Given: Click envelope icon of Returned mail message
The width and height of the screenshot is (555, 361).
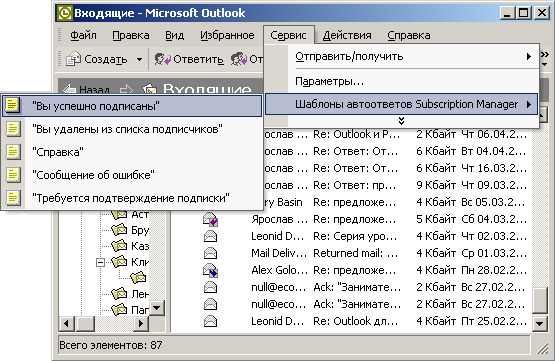Looking at the screenshot, I should pyautogui.click(x=210, y=253).
